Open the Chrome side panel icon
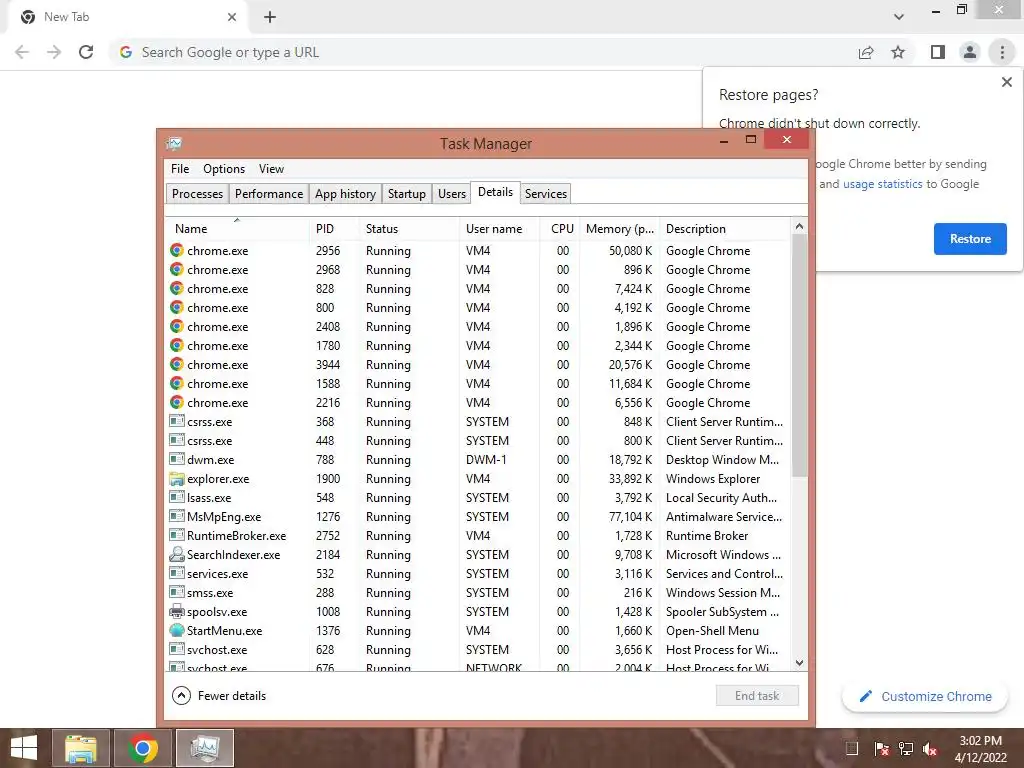The image size is (1024, 768). pos(938,52)
